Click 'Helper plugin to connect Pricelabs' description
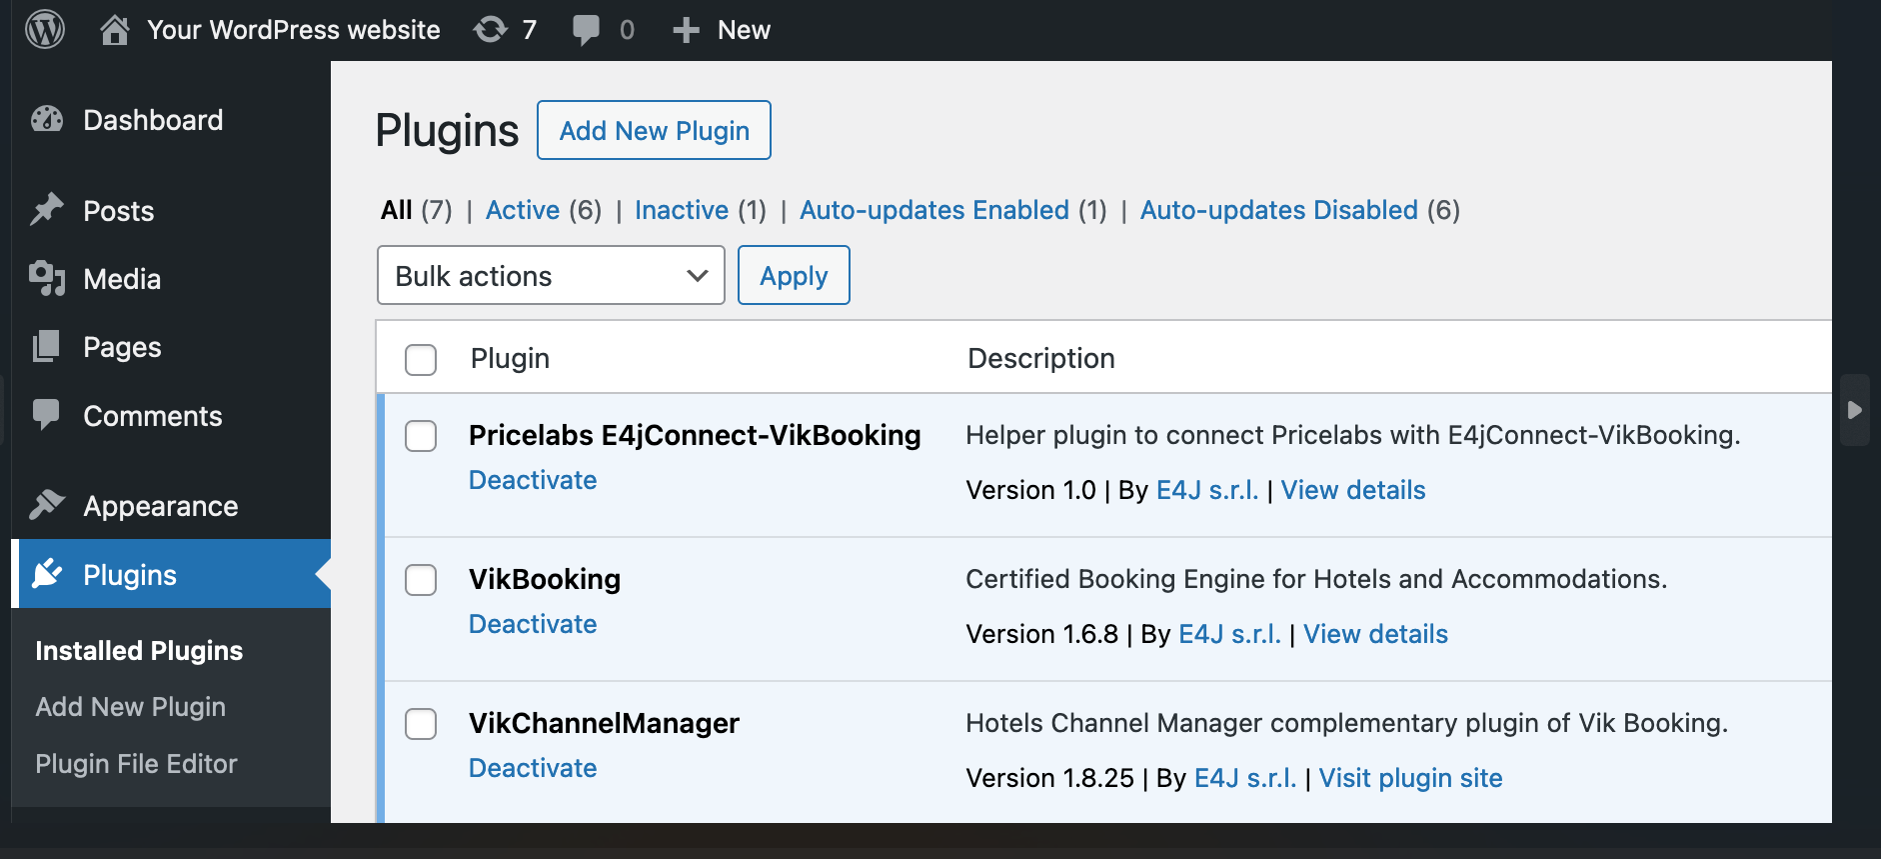The width and height of the screenshot is (1881, 859). click(1353, 435)
